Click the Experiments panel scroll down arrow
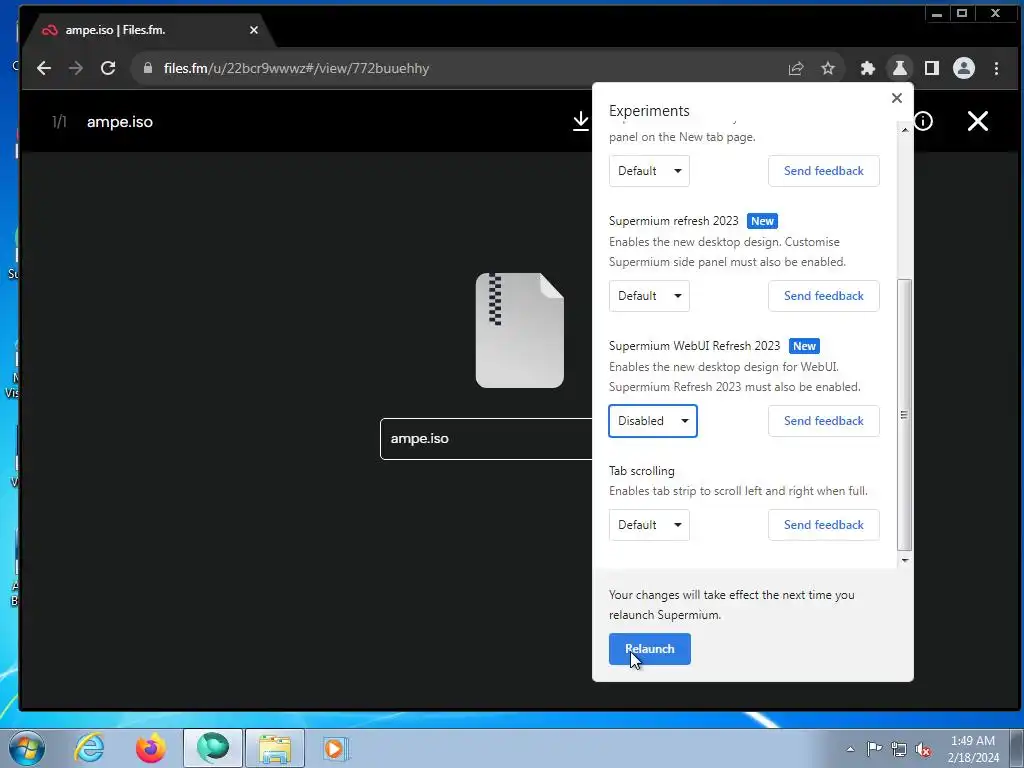Screen dimensions: 1024x768 tap(904, 560)
